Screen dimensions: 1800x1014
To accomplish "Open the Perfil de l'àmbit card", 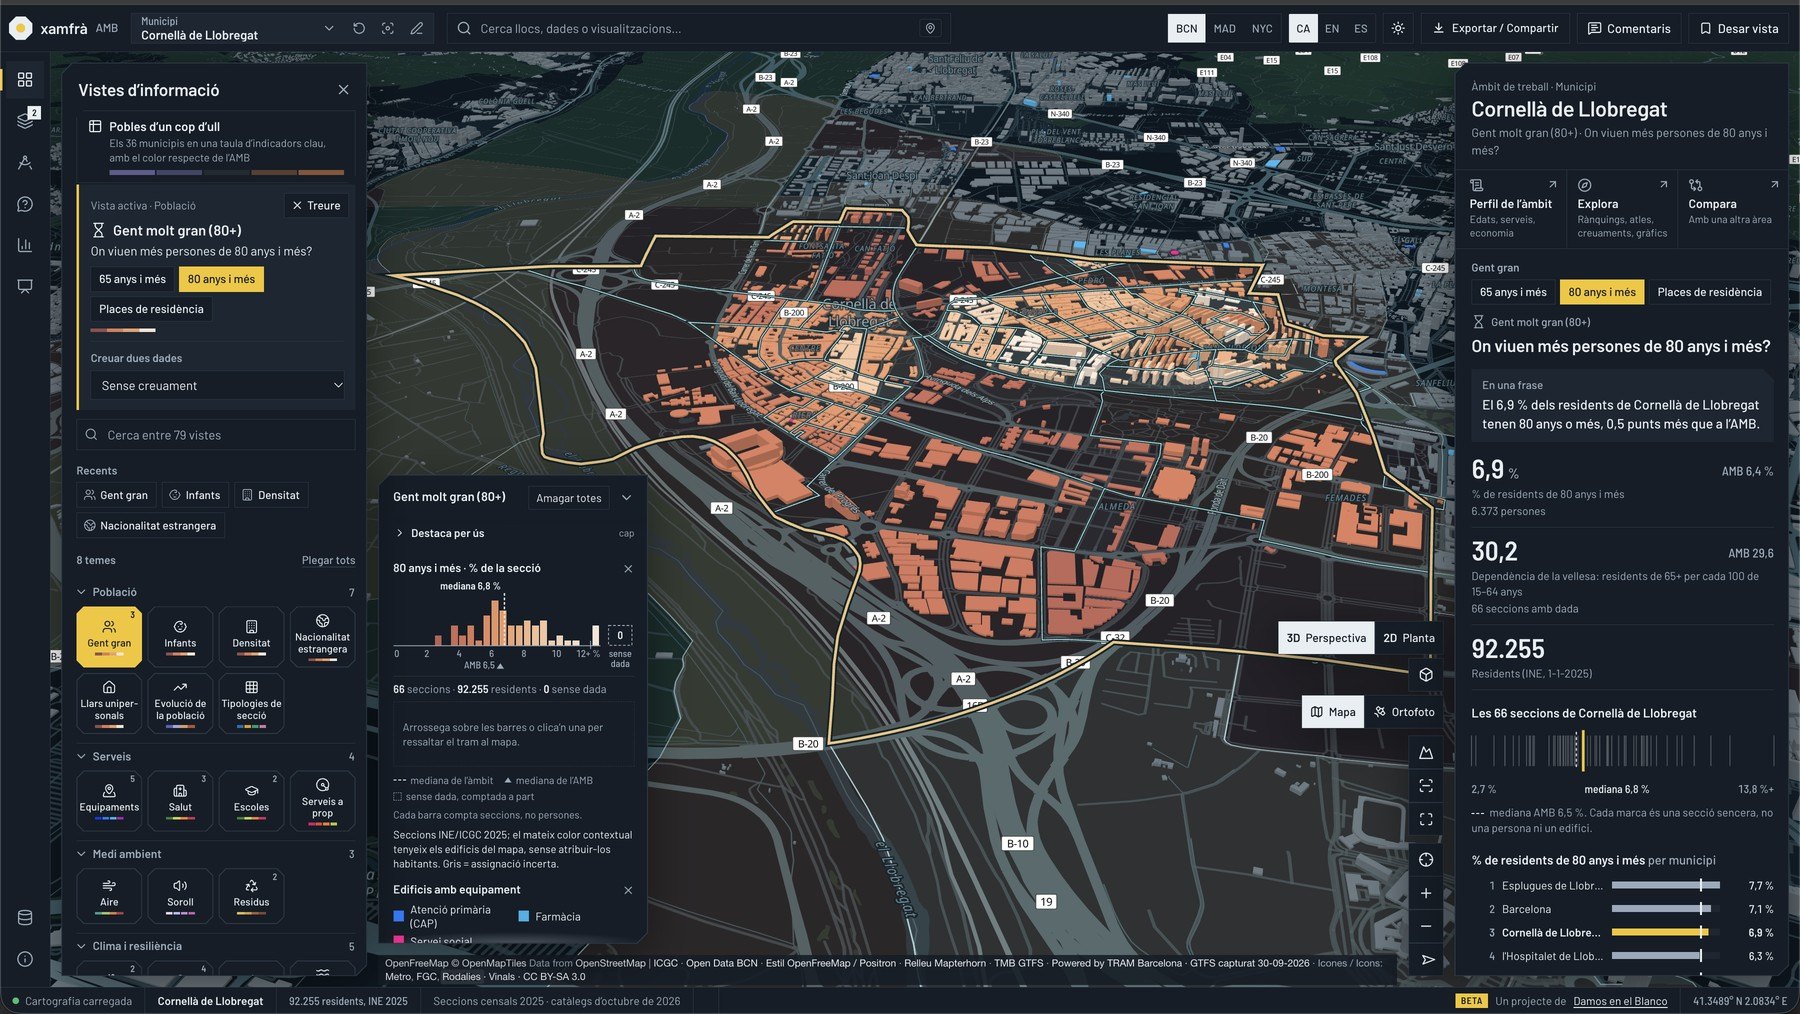I will pyautogui.click(x=1513, y=208).
